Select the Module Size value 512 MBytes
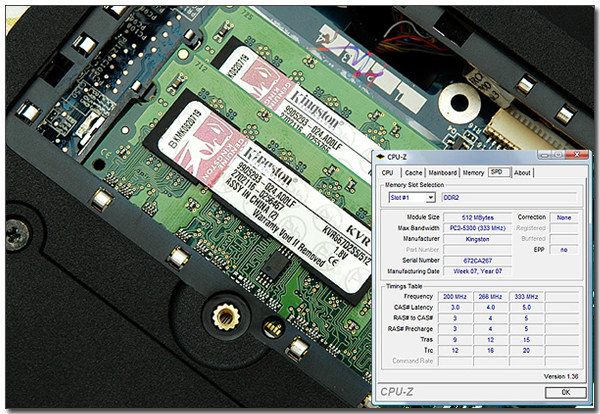 (477, 217)
